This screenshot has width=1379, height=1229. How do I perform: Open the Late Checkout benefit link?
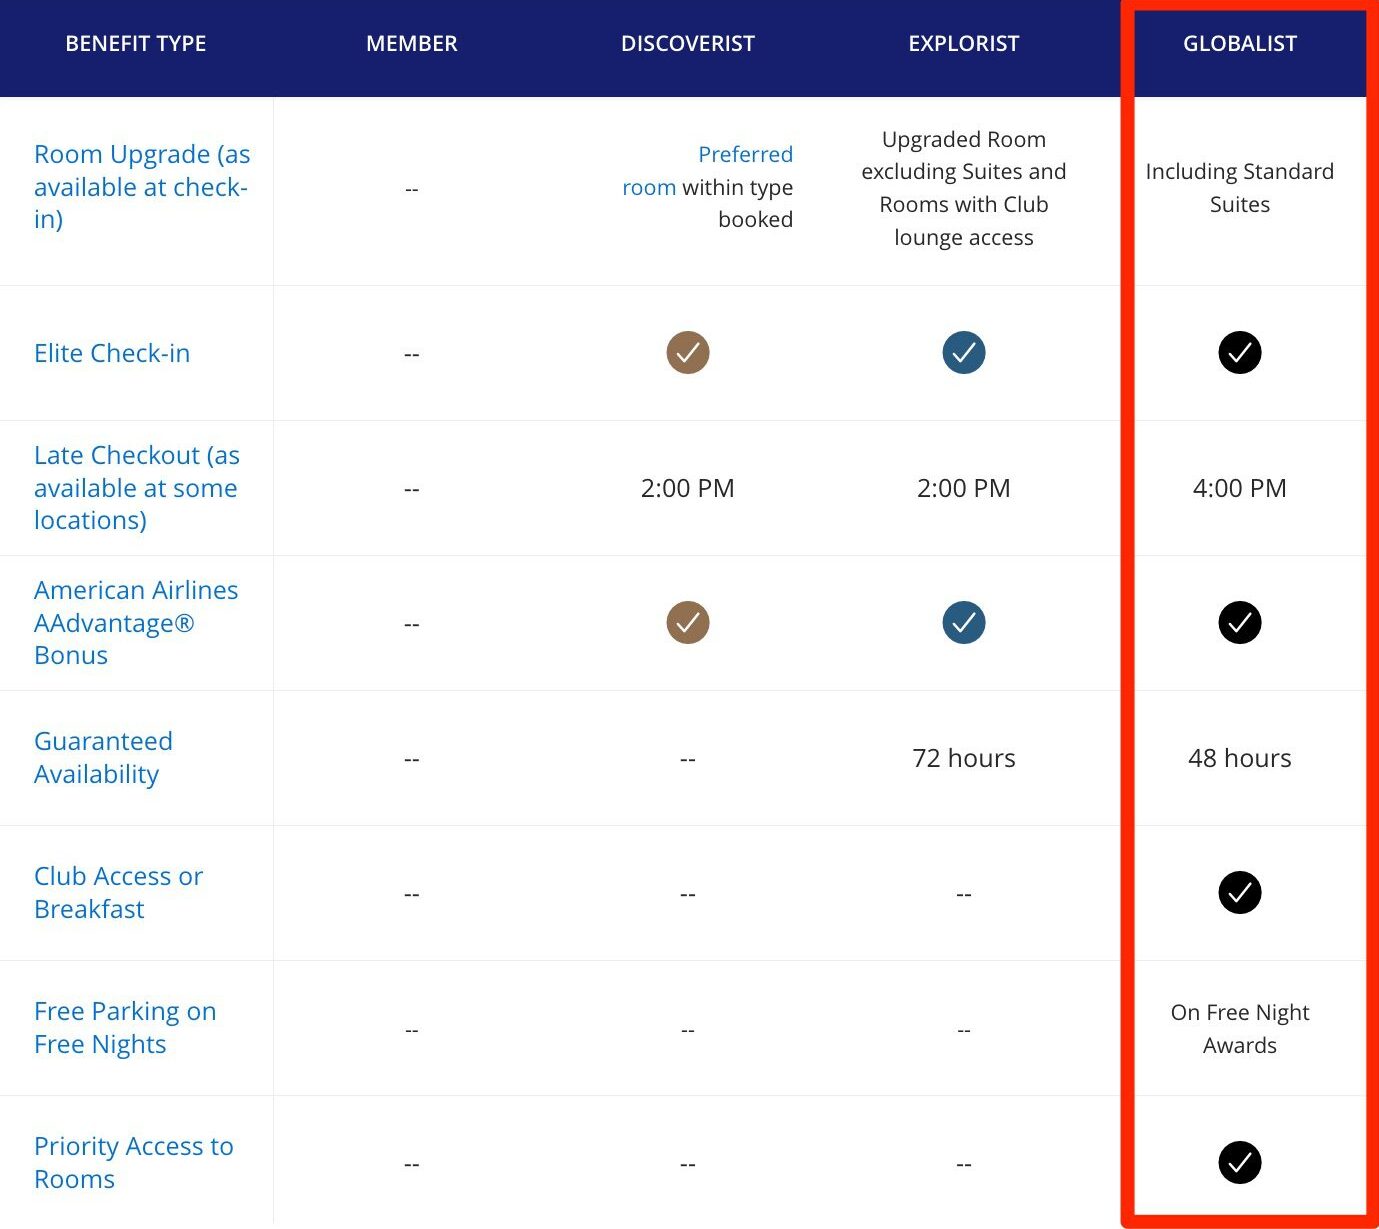coord(137,488)
